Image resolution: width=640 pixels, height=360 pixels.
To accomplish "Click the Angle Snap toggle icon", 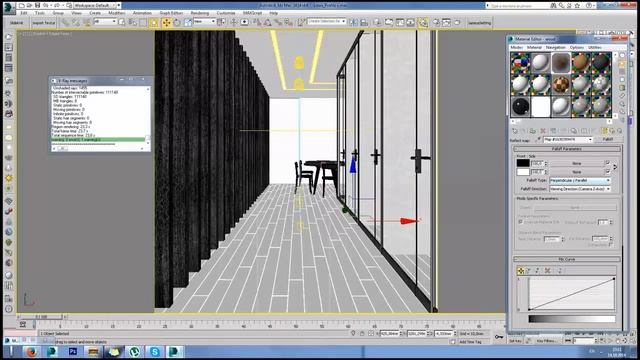I will pyautogui.click(x=267, y=22).
